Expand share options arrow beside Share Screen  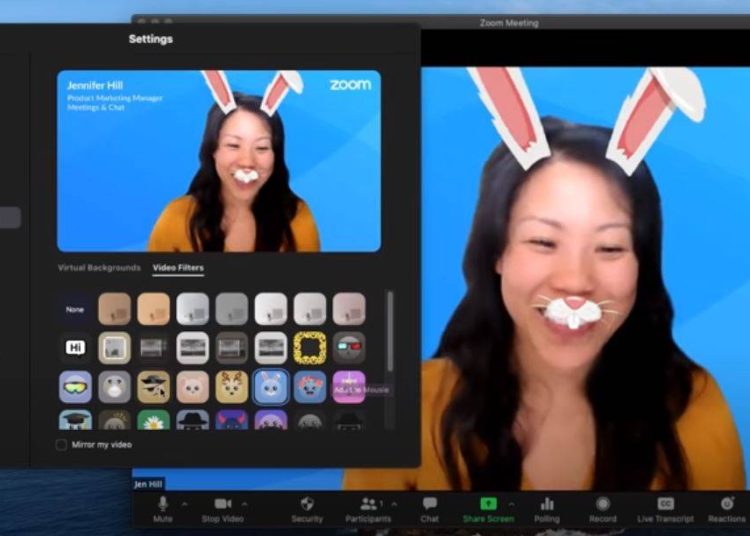(x=511, y=504)
